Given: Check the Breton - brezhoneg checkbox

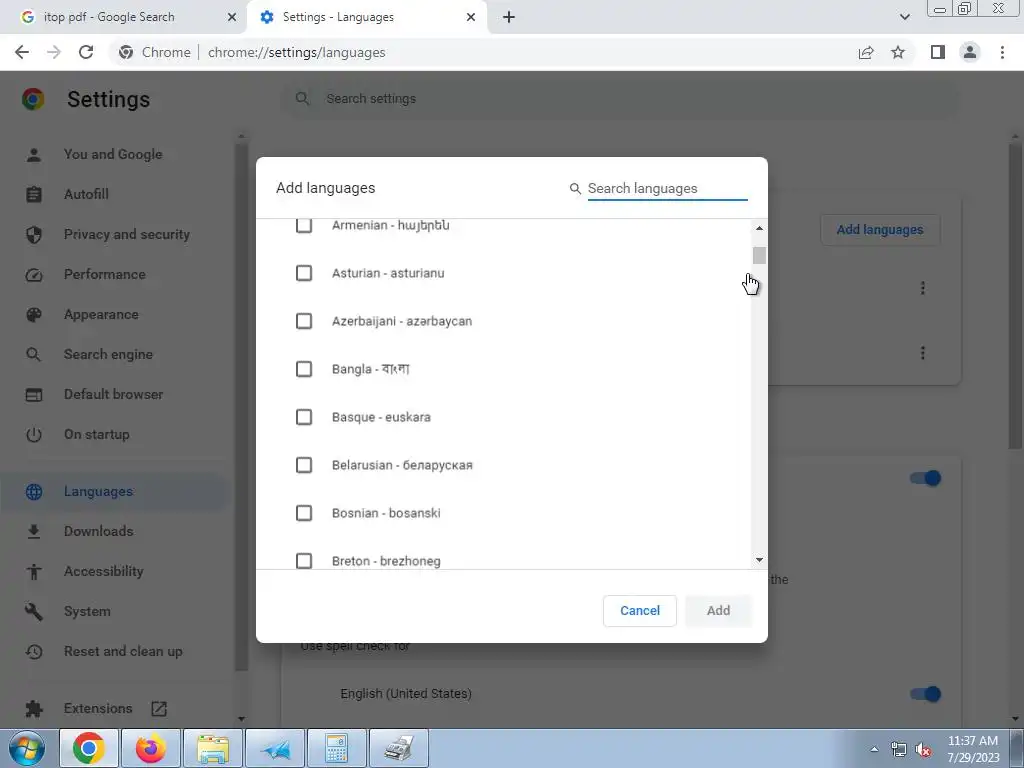Looking at the screenshot, I should 304,561.
